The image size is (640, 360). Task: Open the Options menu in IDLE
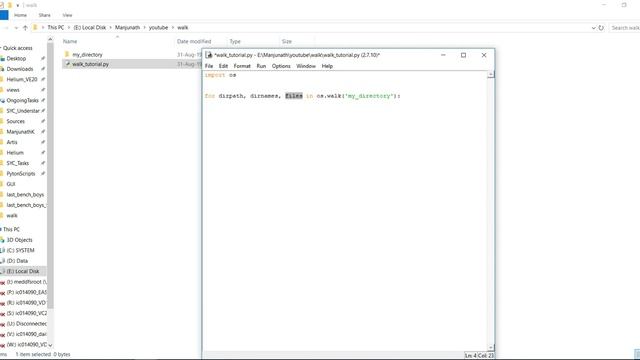[x=281, y=66]
